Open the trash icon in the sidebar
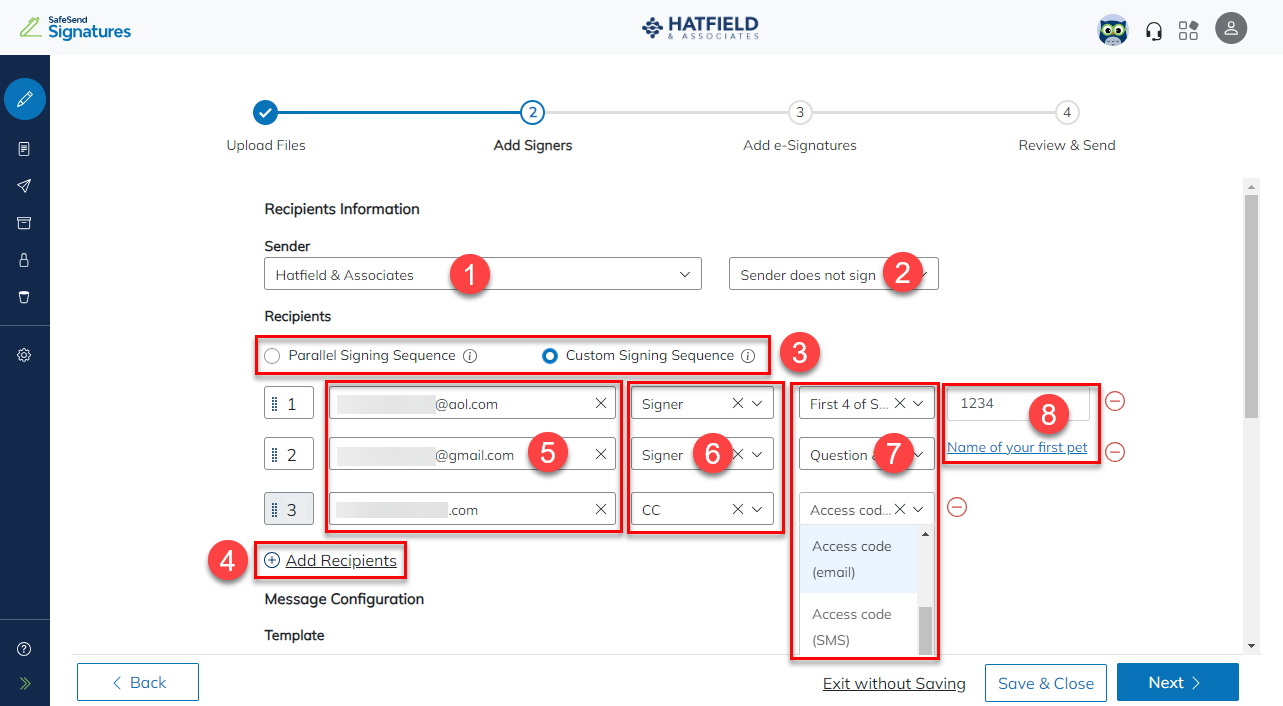The height and width of the screenshot is (706, 1283). click(24, 296)
